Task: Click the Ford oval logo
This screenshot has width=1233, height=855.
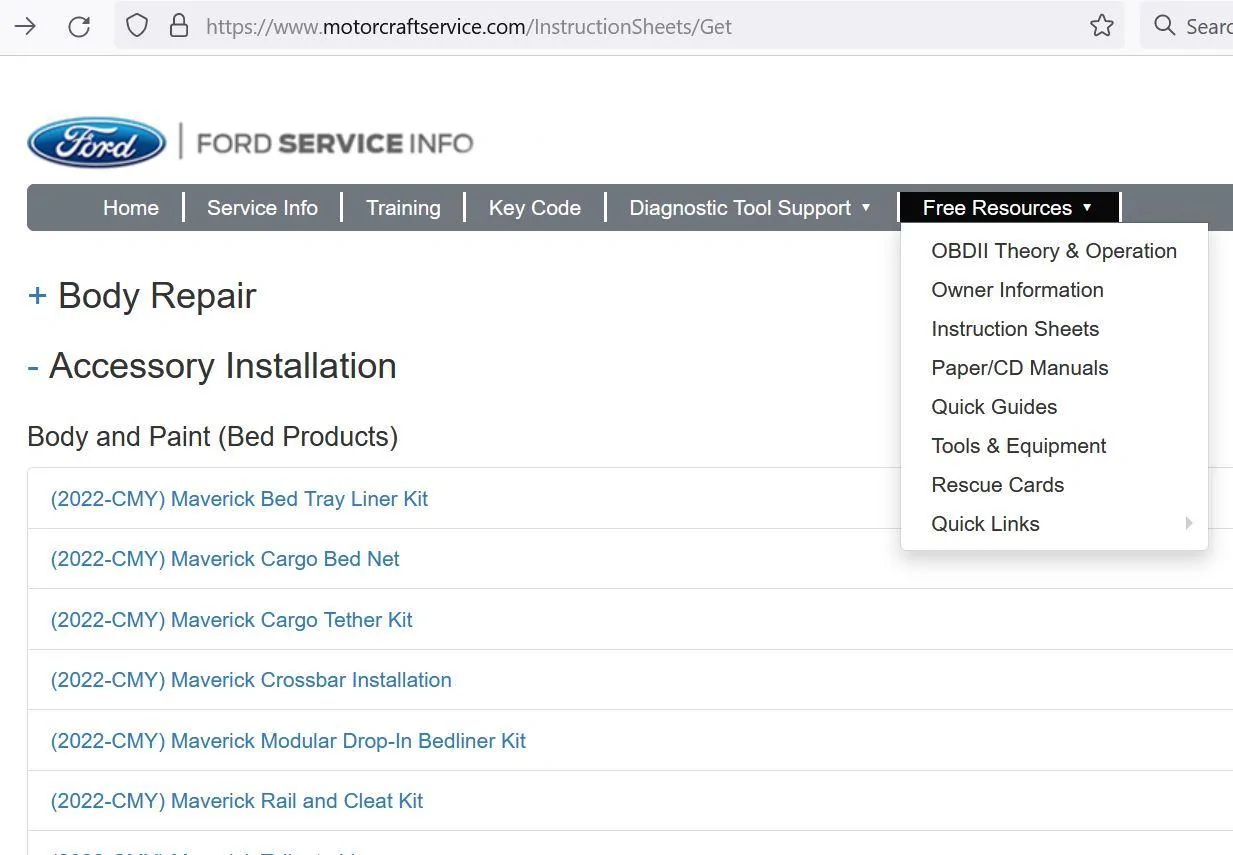Action: 96,143
